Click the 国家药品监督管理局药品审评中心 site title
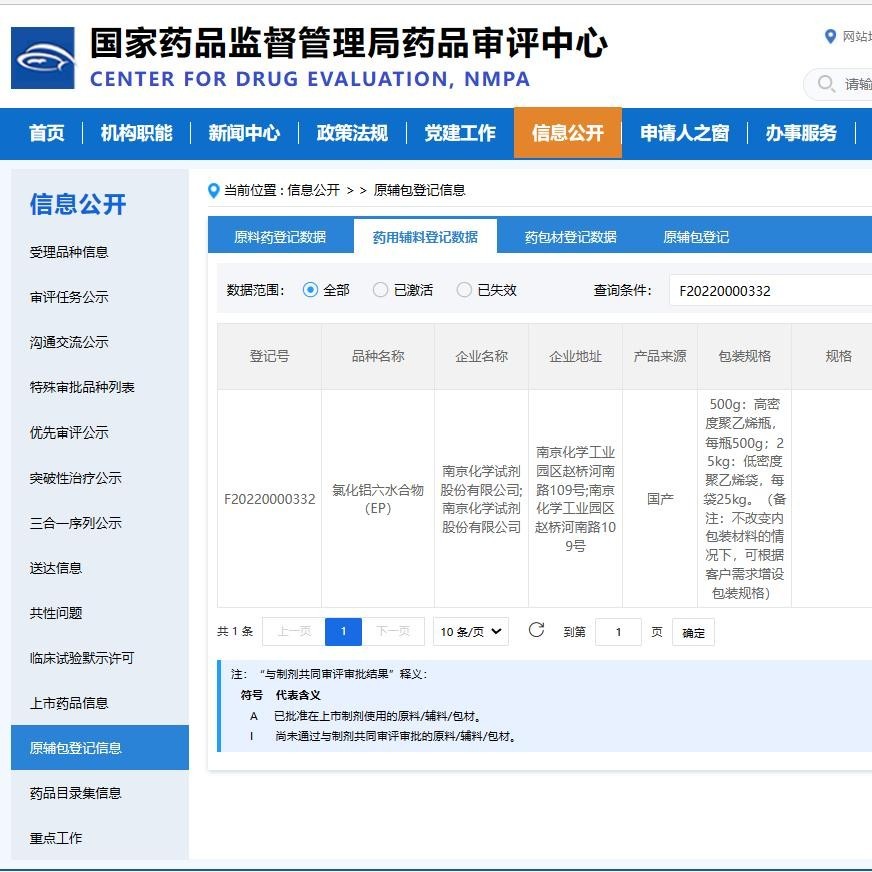The height and width of the screenshot is (872, 872). (x=349, y=43)
